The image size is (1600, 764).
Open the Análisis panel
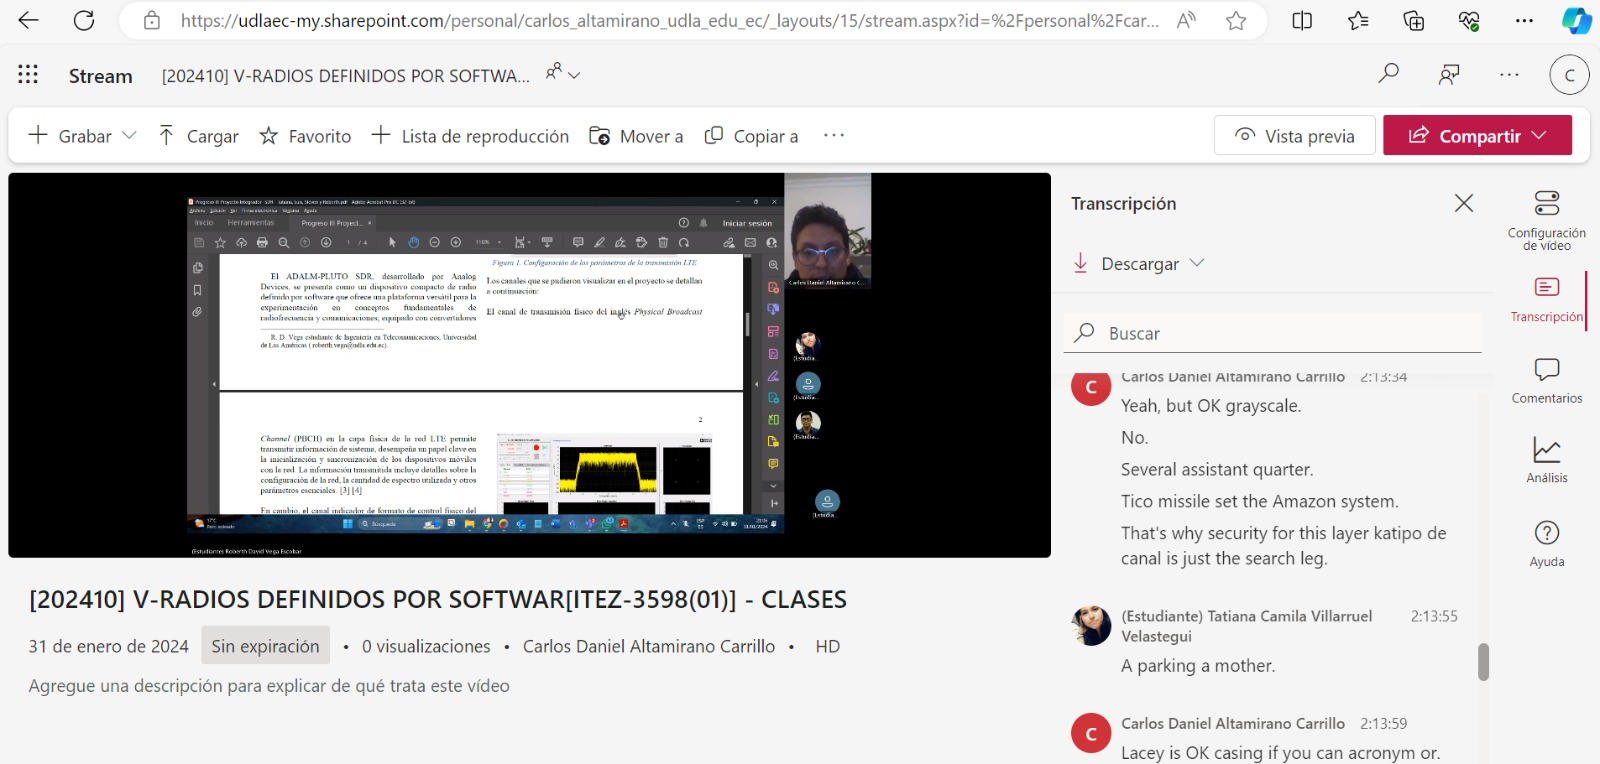click(1546, 461)
